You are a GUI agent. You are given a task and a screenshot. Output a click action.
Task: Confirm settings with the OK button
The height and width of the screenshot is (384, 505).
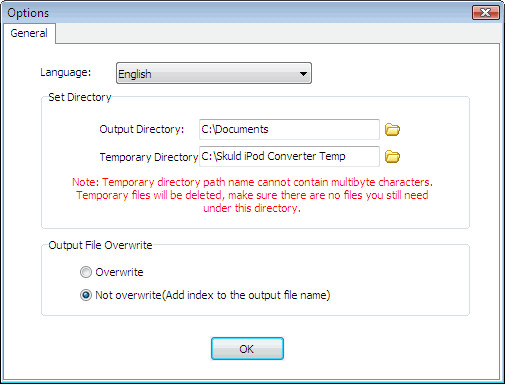coord(247,349)
